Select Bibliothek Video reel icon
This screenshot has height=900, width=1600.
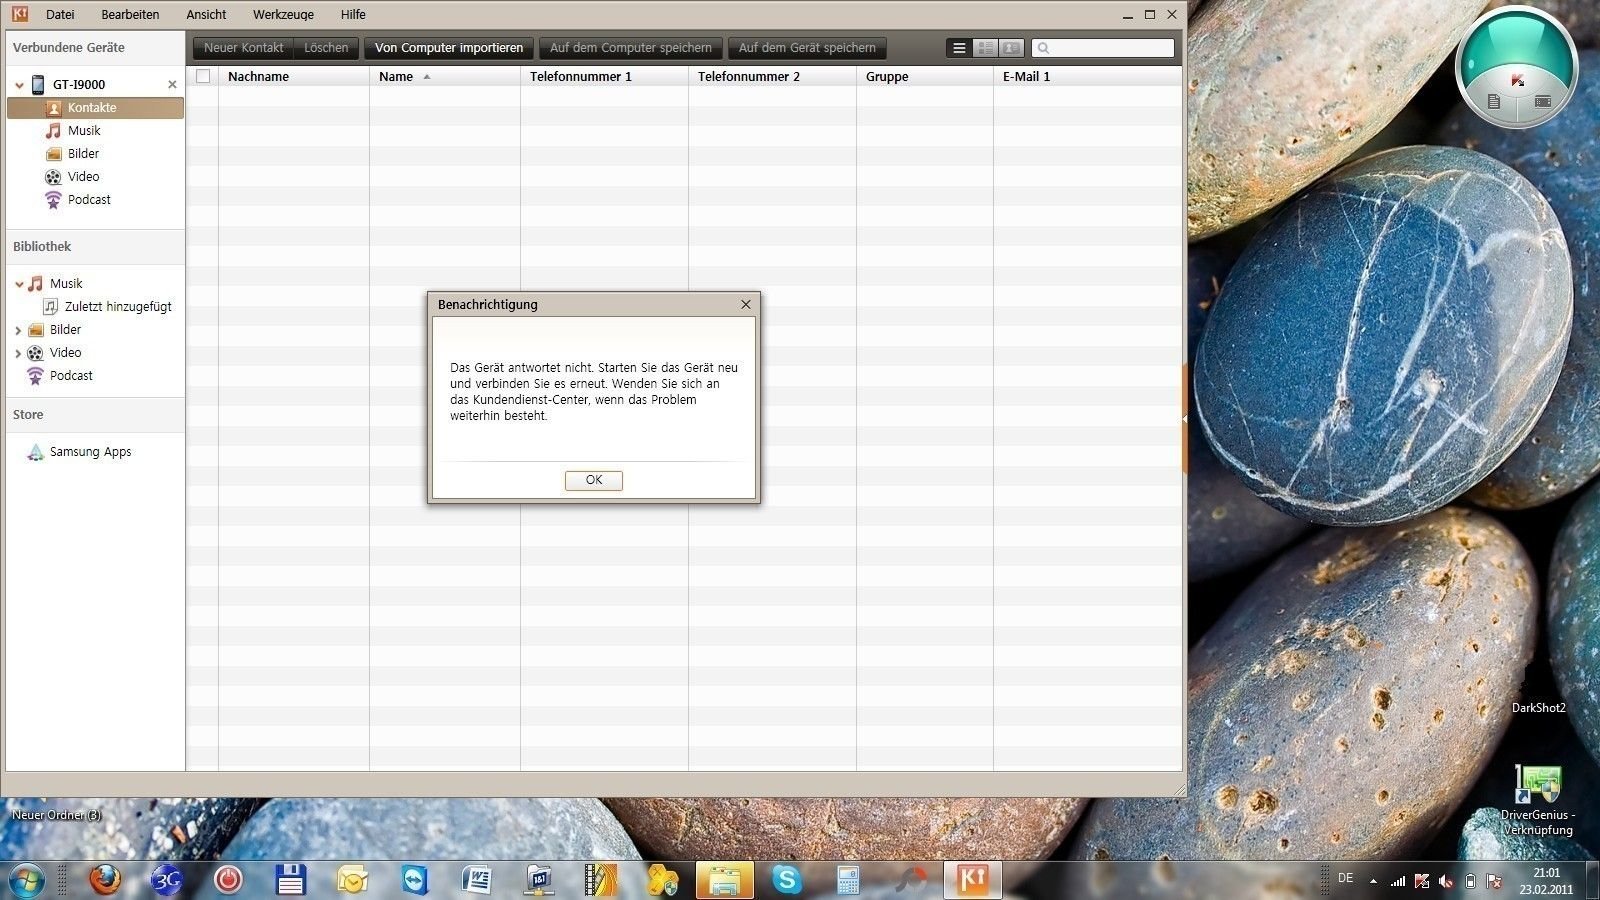(x=36, y=353)
